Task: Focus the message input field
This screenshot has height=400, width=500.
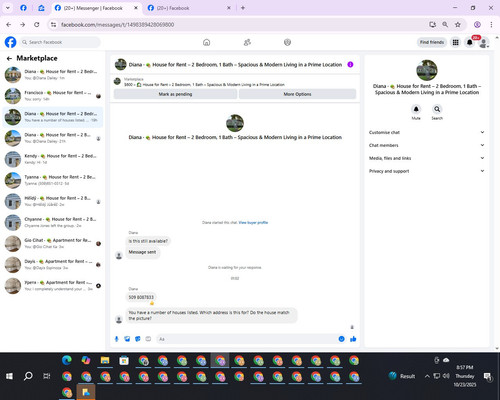Action: pyautogui.click(x=247, y=339)
